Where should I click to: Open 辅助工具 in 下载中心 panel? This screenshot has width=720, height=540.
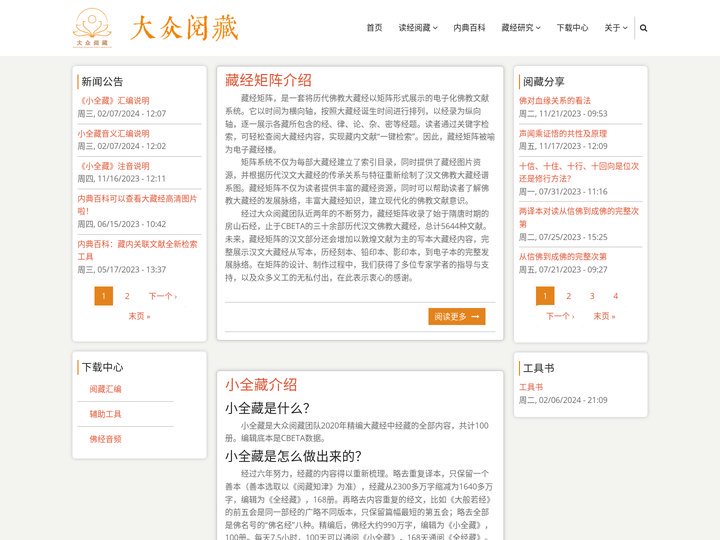tap(105, 414)
